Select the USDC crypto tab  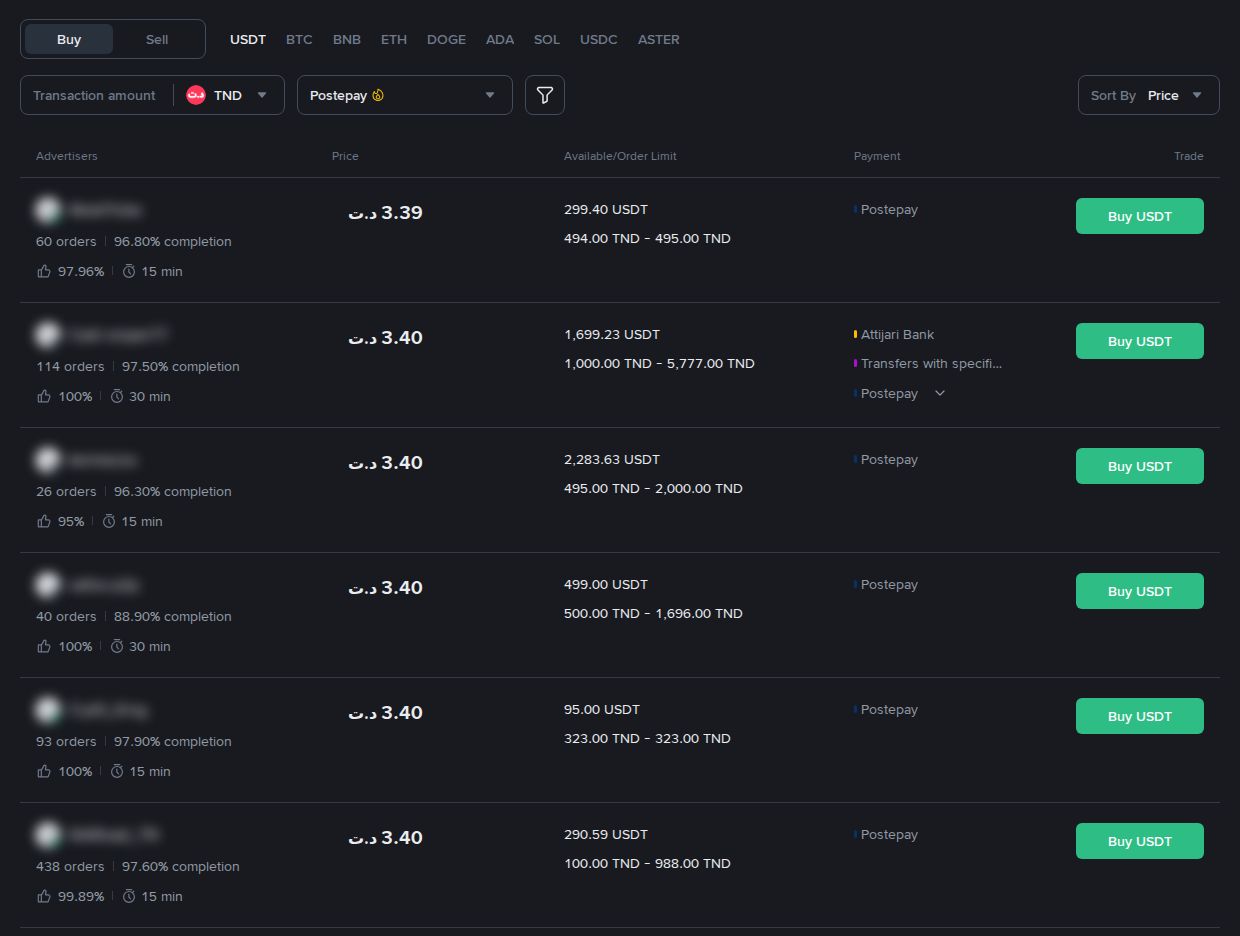click(599, 39)
